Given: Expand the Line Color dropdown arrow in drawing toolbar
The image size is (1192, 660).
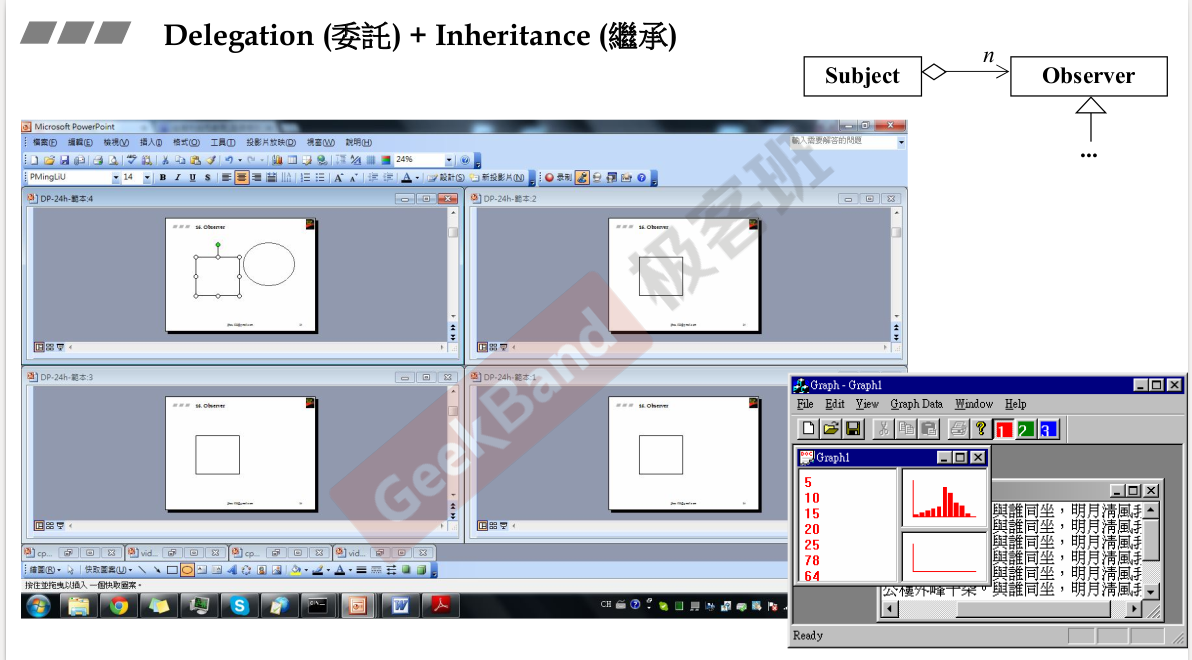Looking at the screenshot, I should 328,570.
